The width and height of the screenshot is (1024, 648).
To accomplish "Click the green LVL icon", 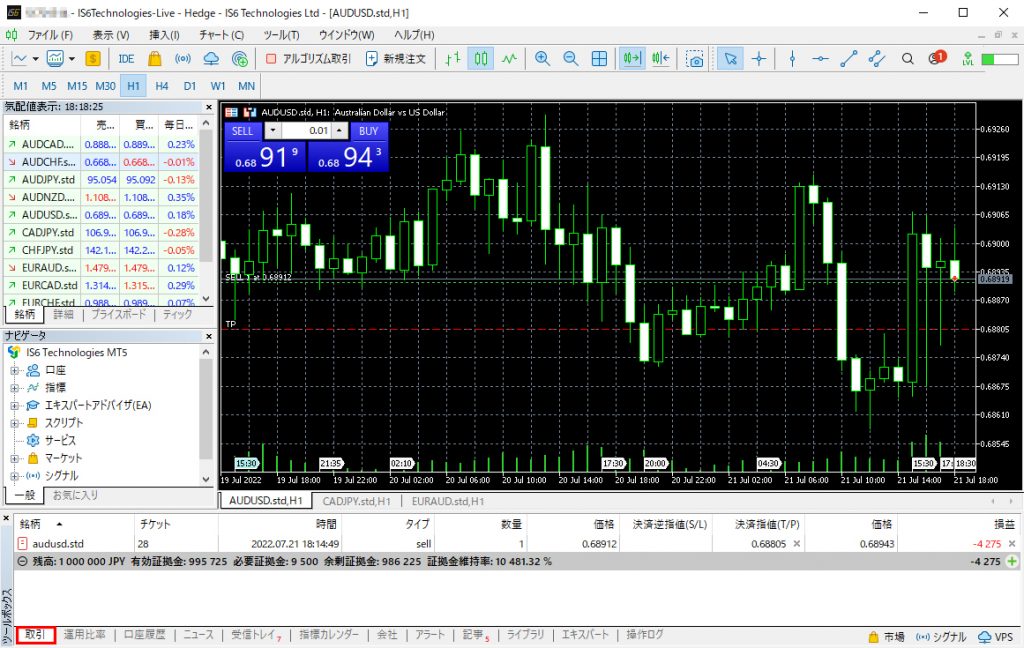I will pos(968,59).
